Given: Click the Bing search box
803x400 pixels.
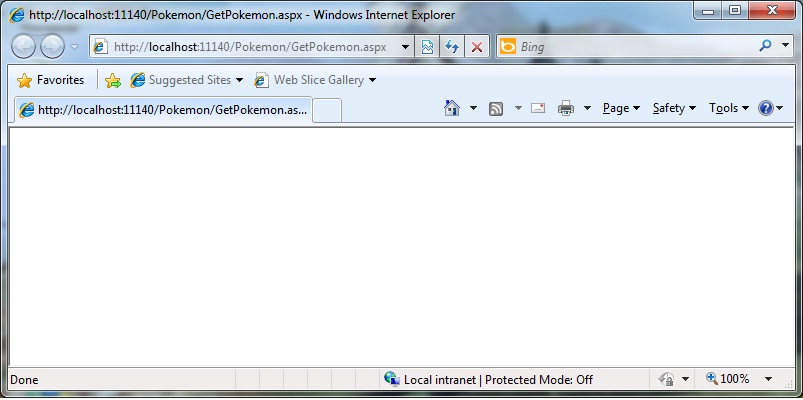Looking at the screenshot, I should 635,47.
